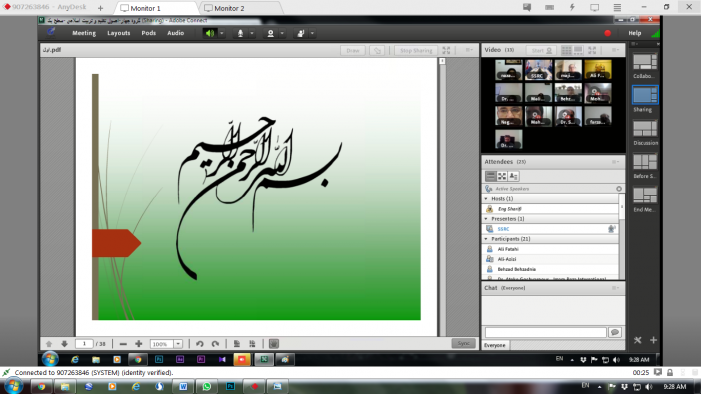The height and width of the screenshot is (394, 701).
Task: Collapse the Participants (21) group
Action: (486, 239)
